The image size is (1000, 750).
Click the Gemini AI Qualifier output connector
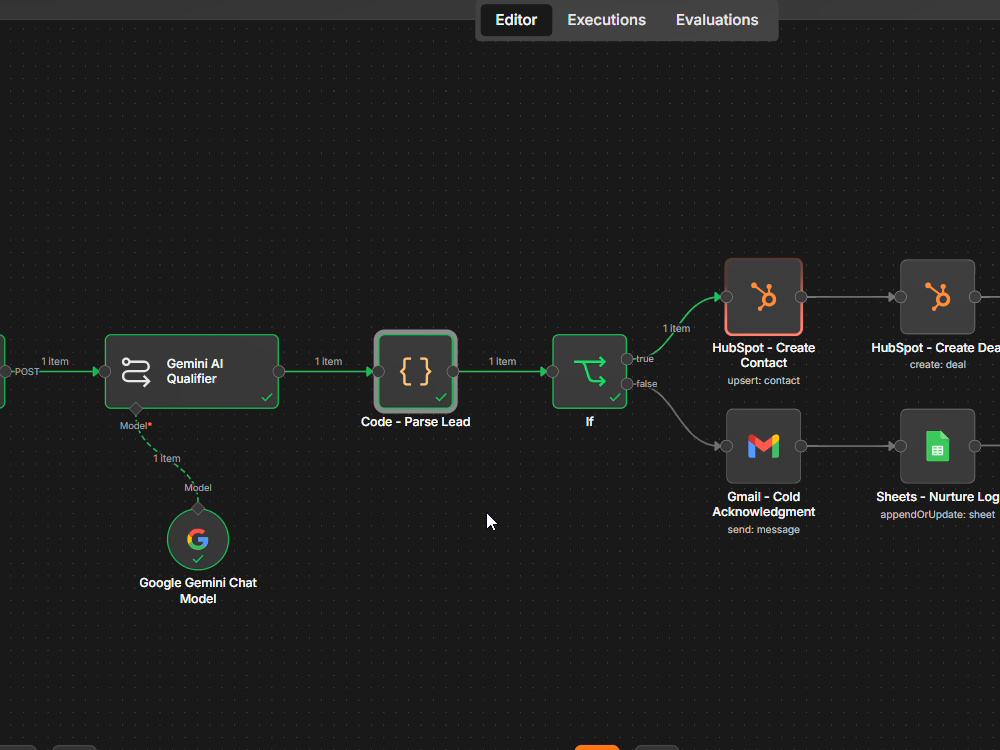(x=279, y=371)
